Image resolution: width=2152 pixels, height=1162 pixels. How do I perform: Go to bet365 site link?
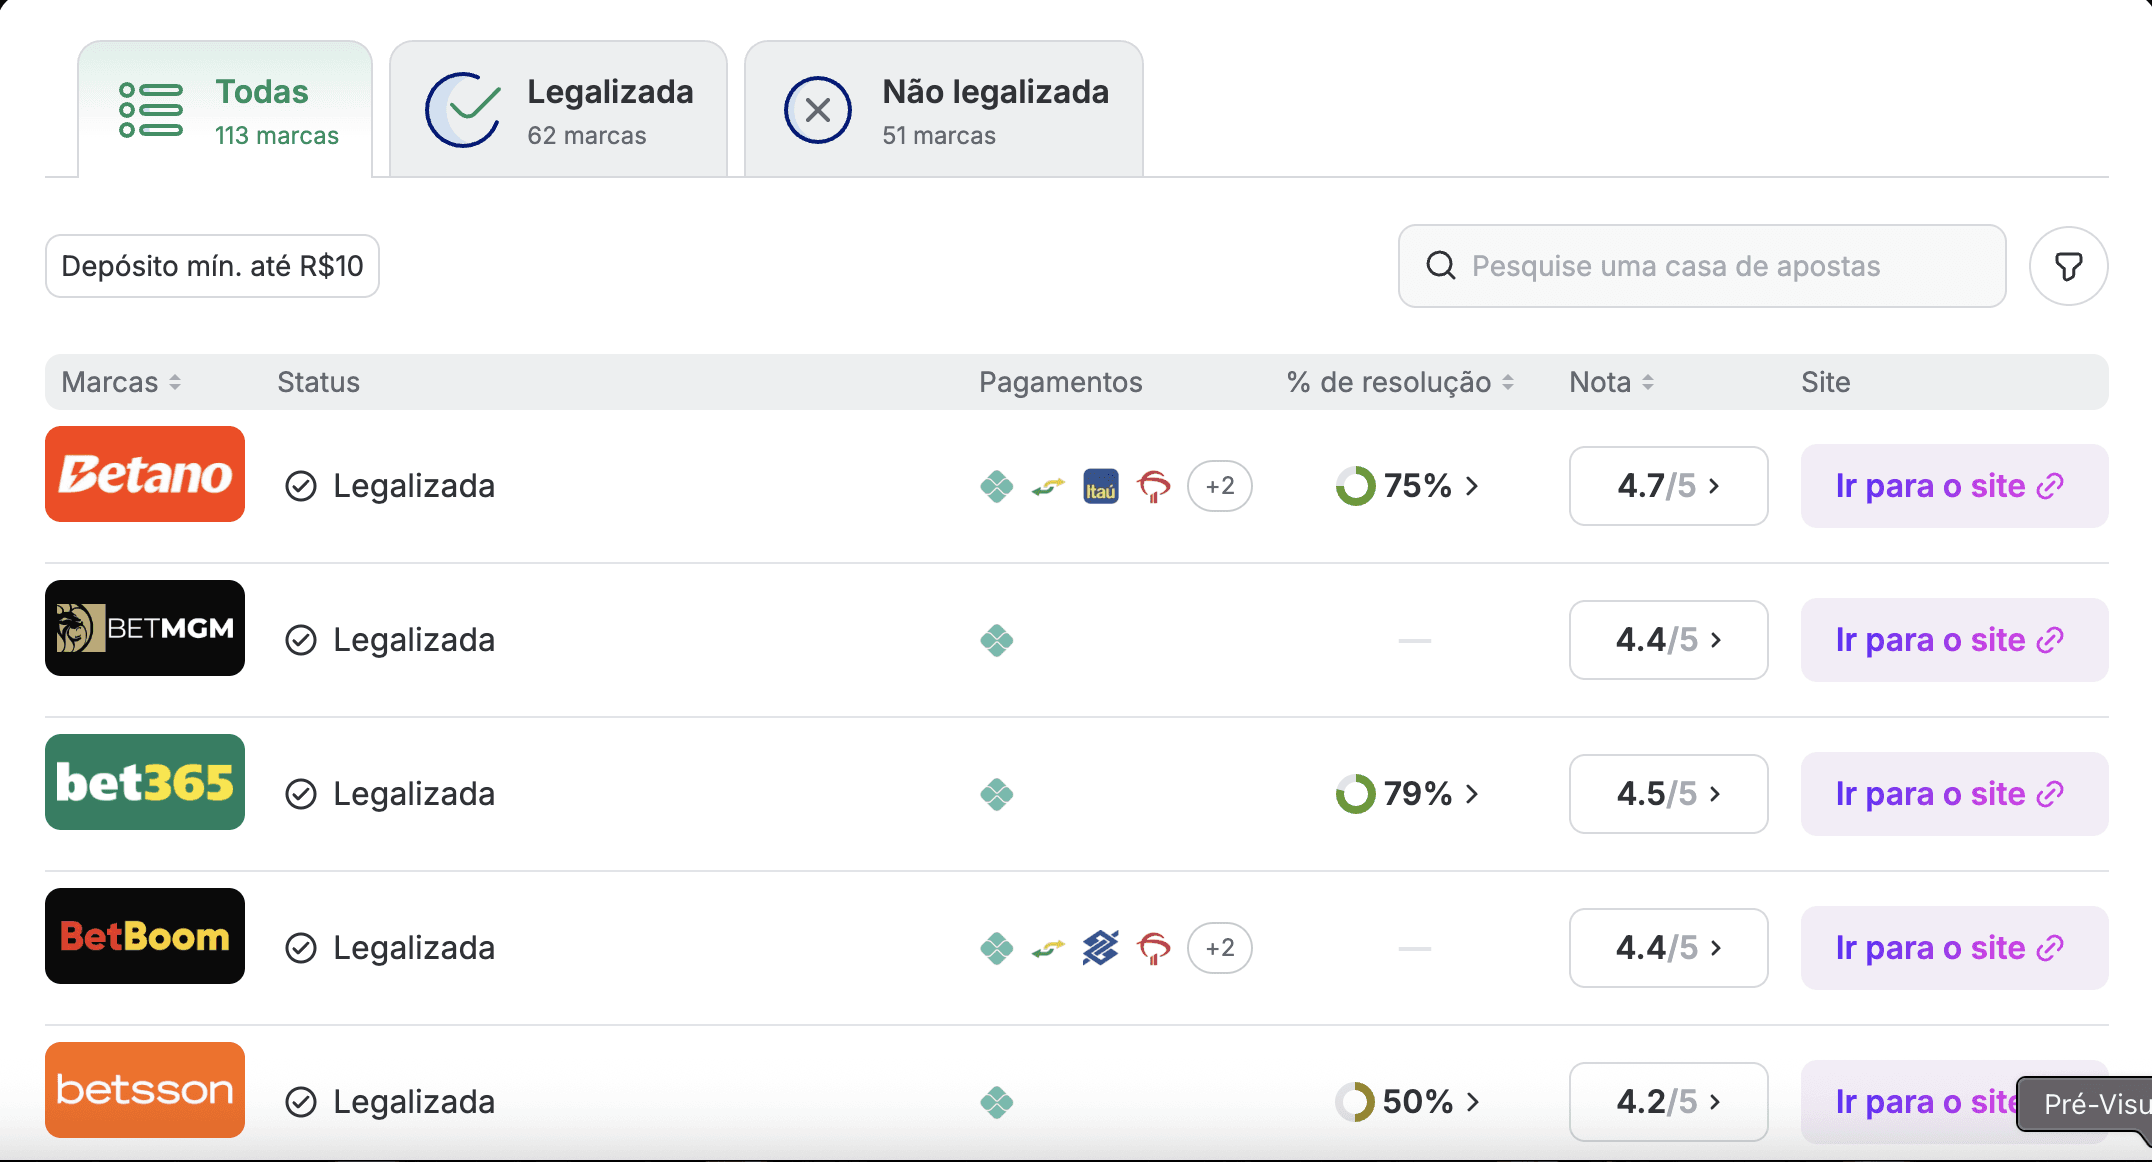pyautogui.click(x=1955, y=794)
